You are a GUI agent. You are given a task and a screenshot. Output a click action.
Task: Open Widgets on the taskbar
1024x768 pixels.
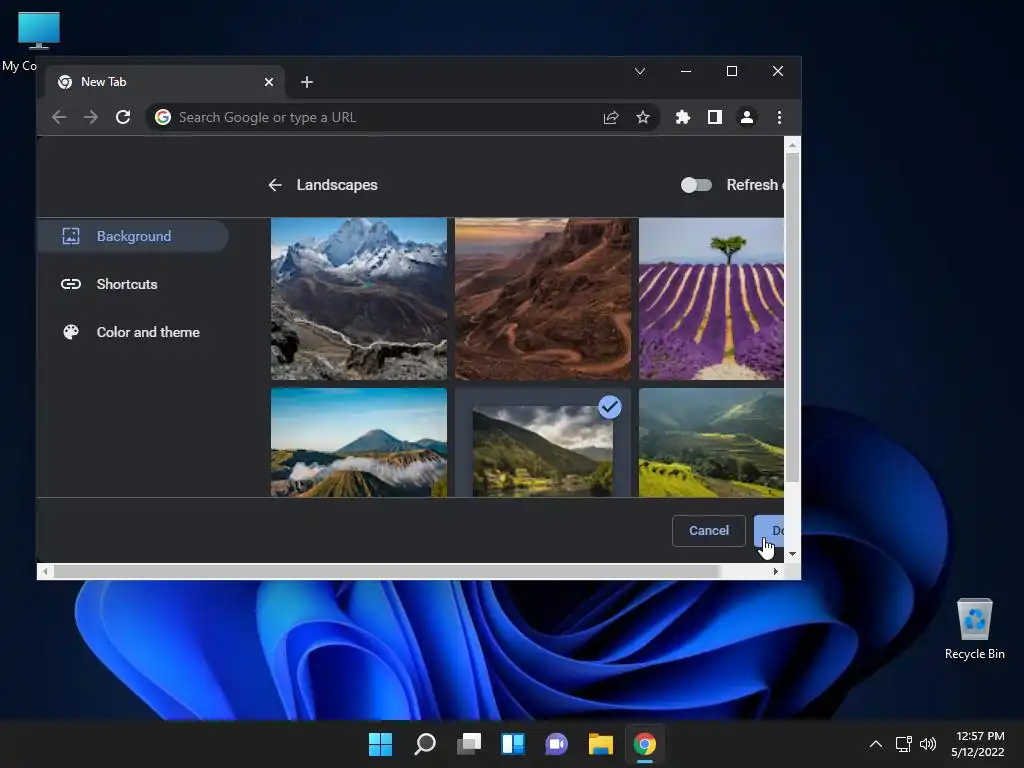(x=513, y=744)
